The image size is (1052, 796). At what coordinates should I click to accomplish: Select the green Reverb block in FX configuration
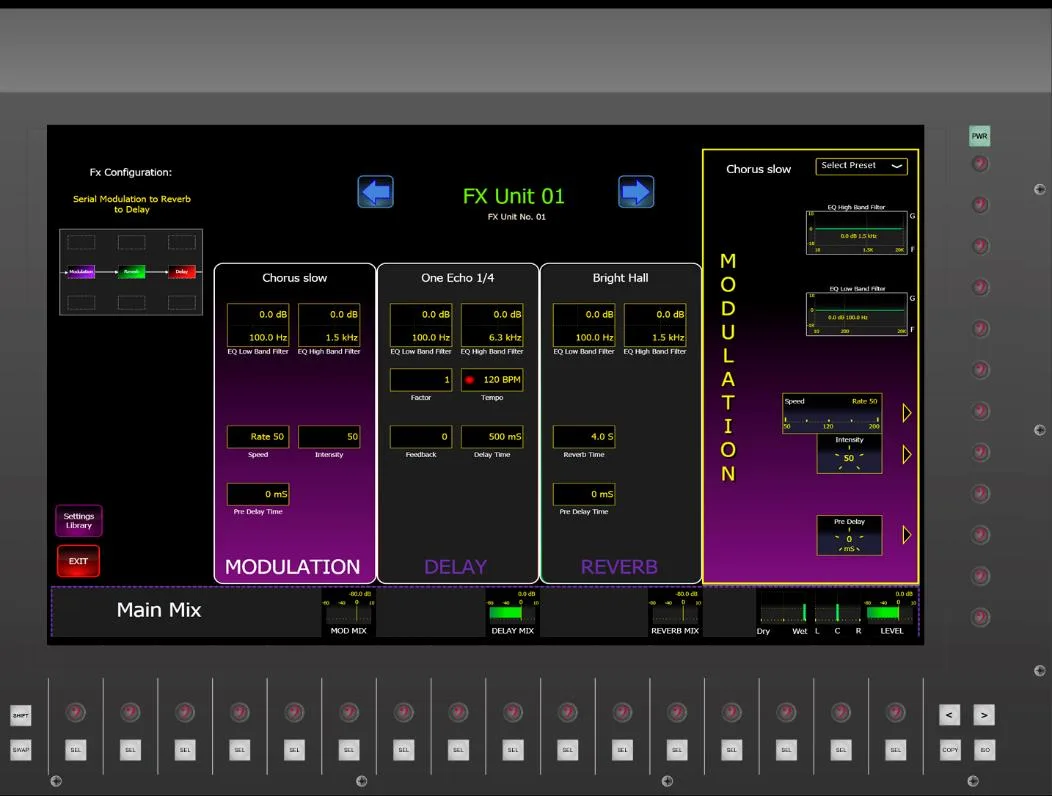click(x=132, y=272)
